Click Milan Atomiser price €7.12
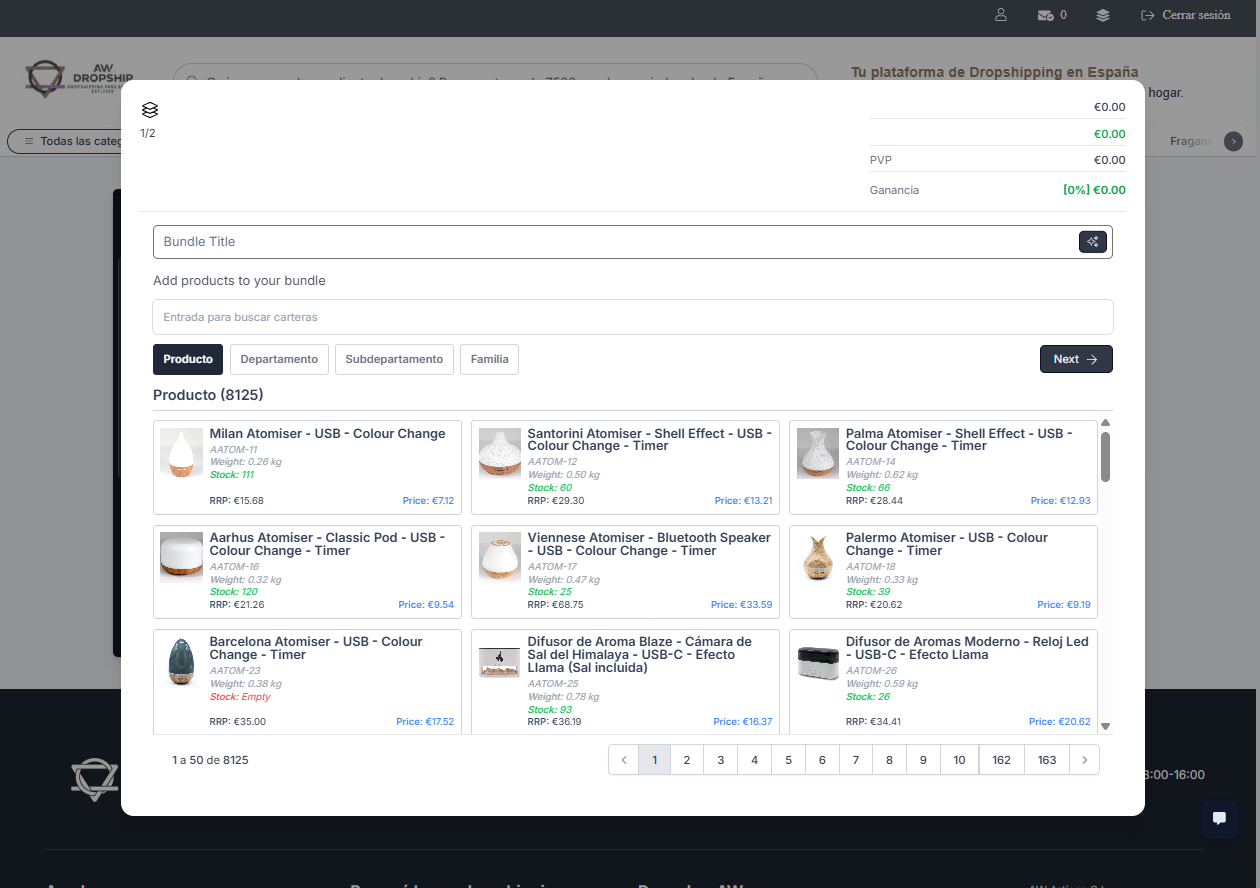 pyautogui.click(x=428, y=500)
